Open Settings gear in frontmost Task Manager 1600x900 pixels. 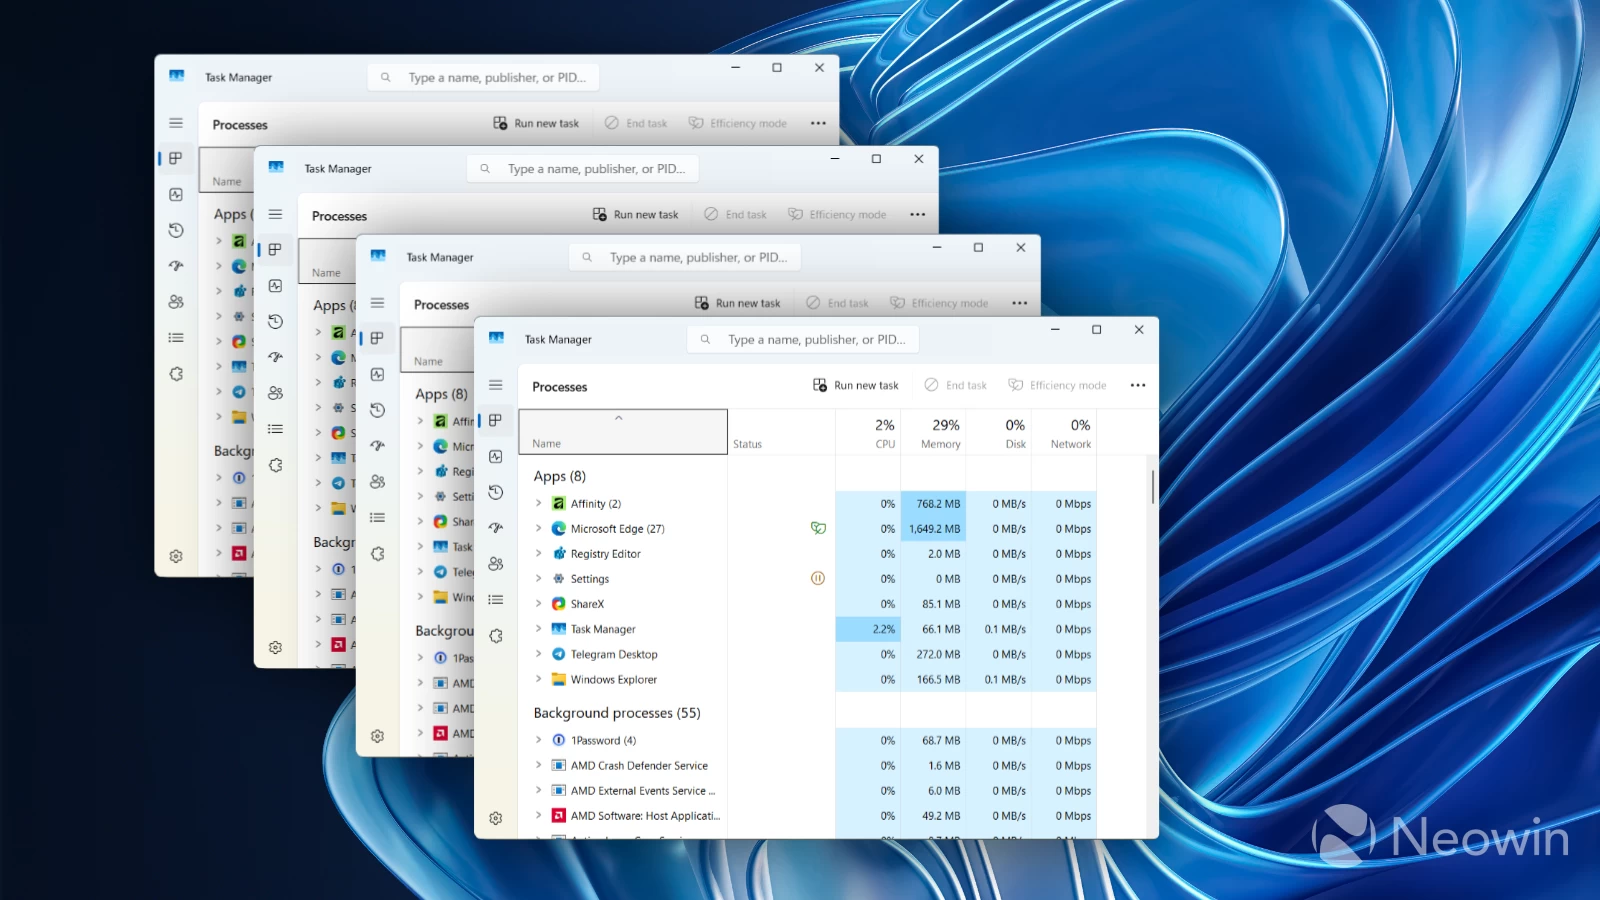point(496,818)
